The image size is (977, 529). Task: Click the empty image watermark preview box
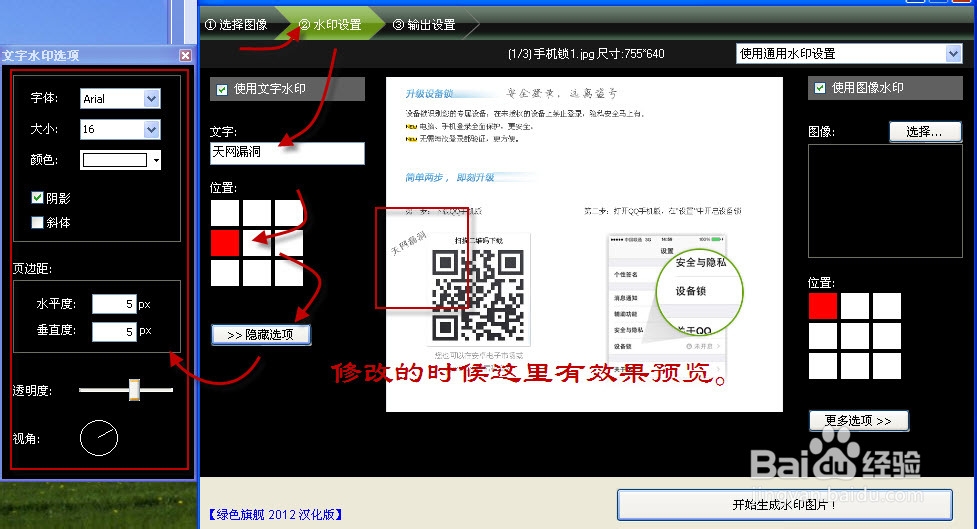click(x=885, y=201)
